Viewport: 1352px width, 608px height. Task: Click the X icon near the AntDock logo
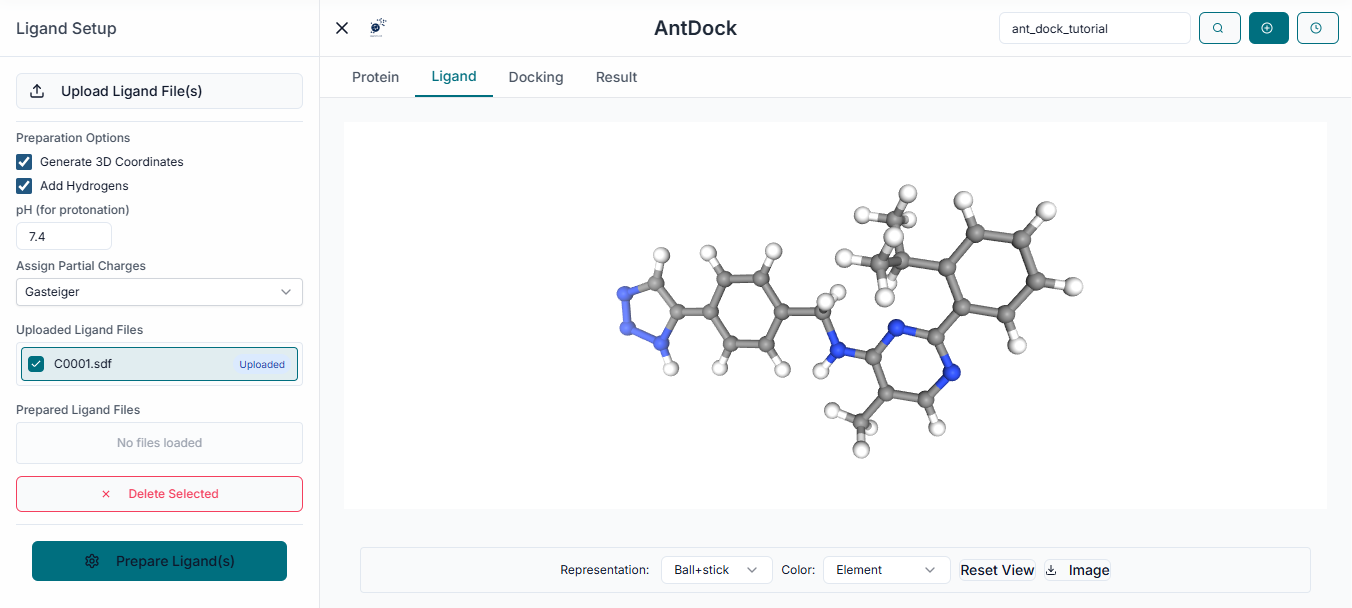click(341, 28)
